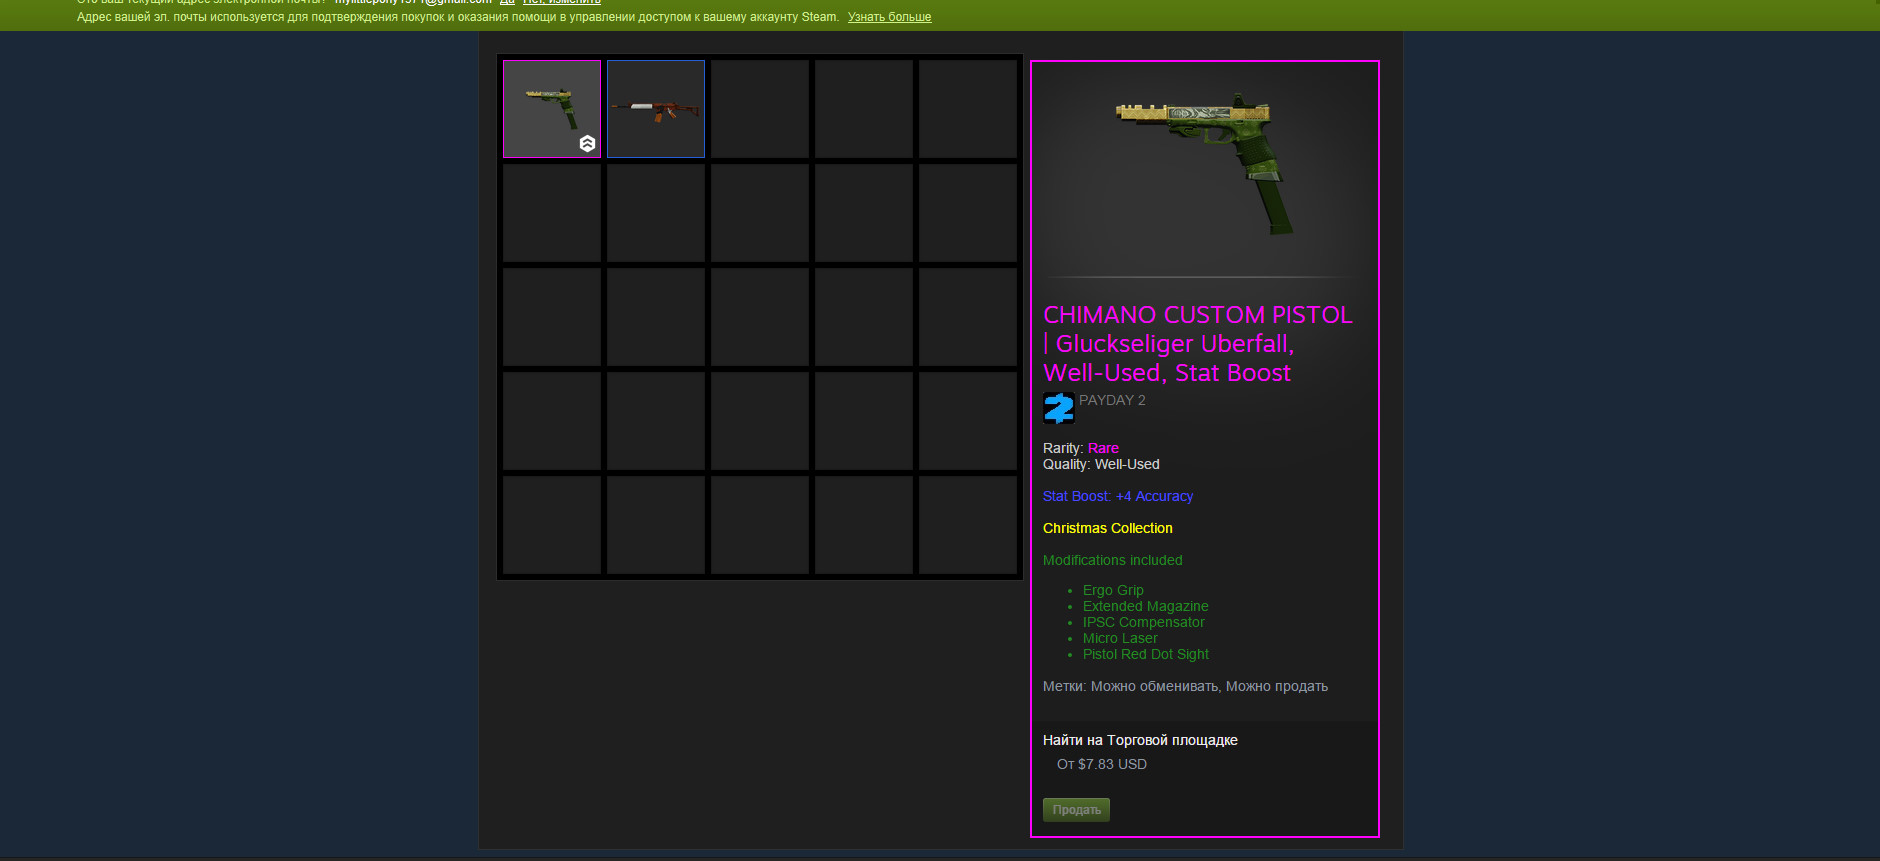Click the 'PAYDAY 2' game name text
1880x861 pixels.
point(1112,400)
